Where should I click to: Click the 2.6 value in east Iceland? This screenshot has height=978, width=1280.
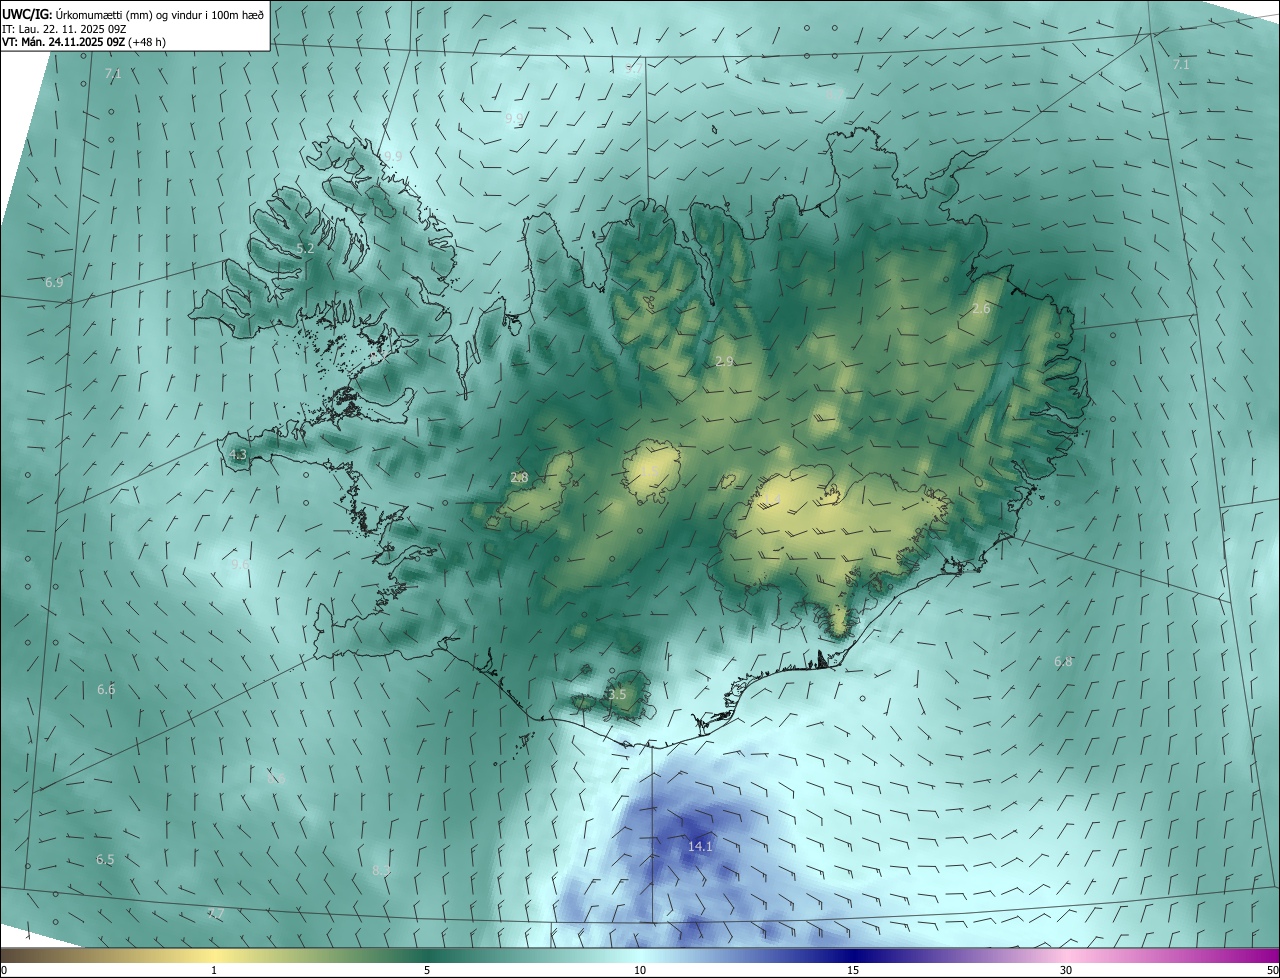pos(981,309)
